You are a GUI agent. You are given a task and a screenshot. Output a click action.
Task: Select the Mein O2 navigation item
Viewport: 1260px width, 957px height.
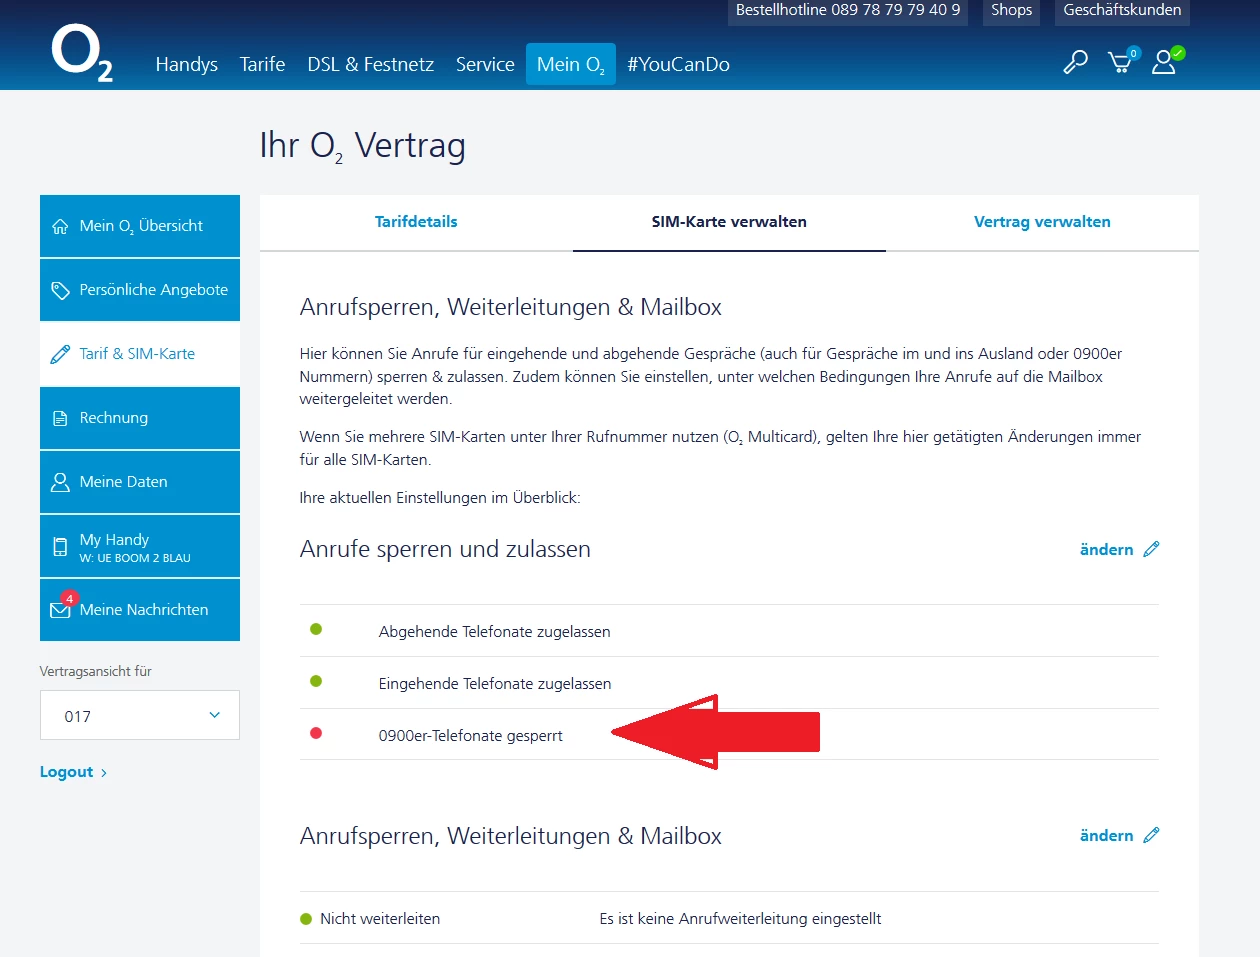coord(571,64)
